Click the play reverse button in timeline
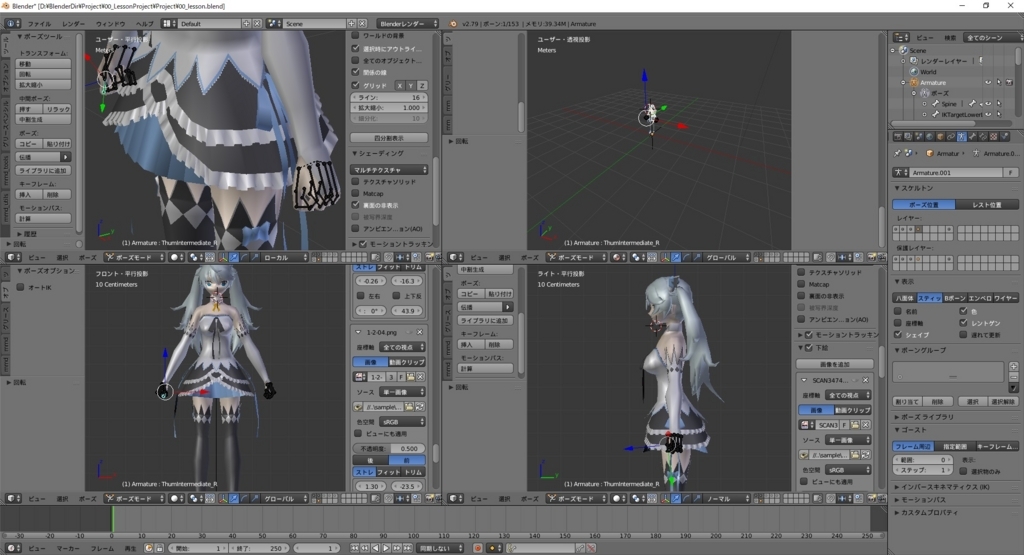Viewport: 1024px width, 555px height. tap(376, 548)
